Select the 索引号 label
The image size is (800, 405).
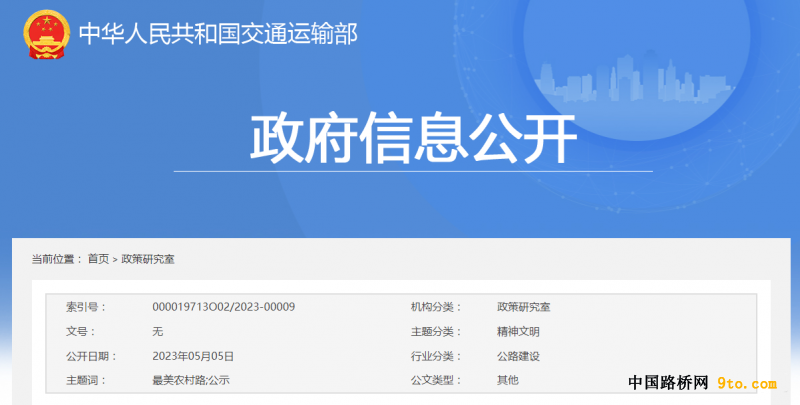pos(86,307)
